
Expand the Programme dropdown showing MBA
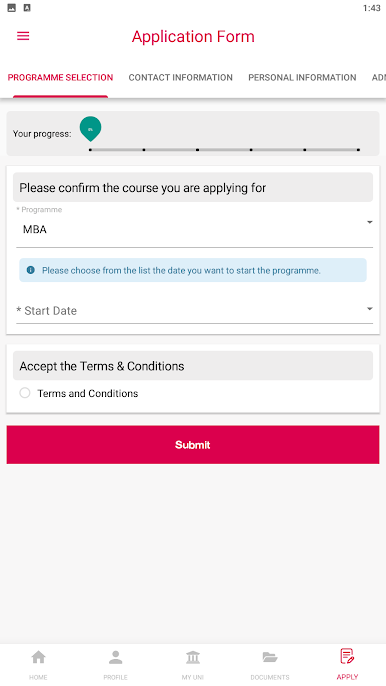click(x=195, y=229)
